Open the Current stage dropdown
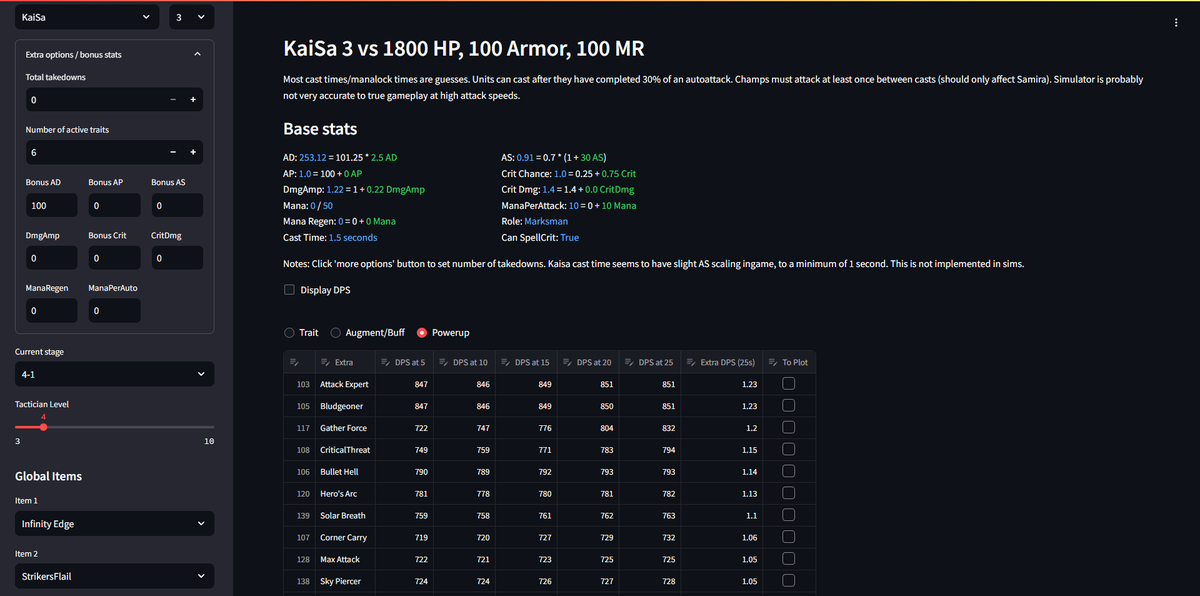Viewport: 1200px width, 596px height. 114,374
